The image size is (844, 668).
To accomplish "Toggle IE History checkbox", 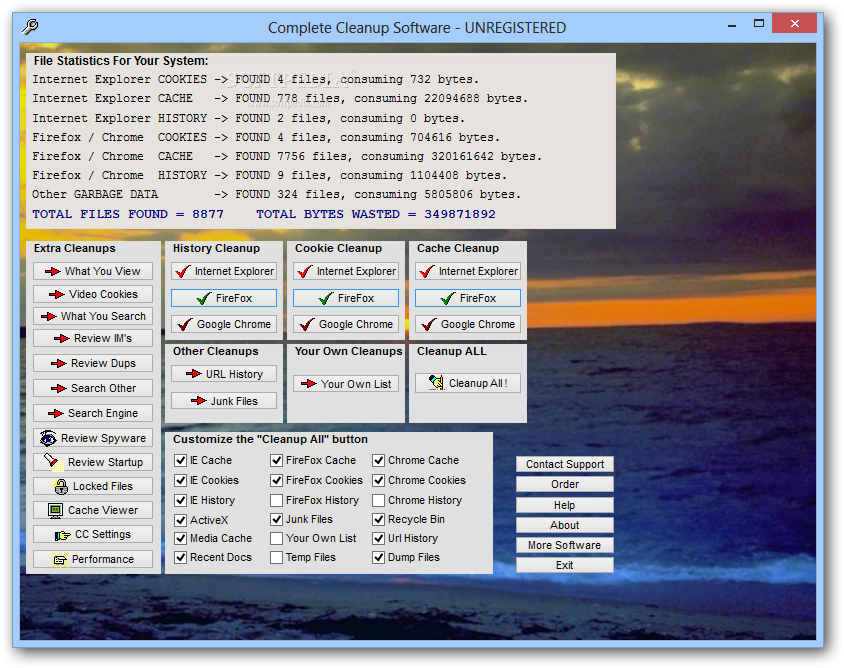I will click(181, 500).
